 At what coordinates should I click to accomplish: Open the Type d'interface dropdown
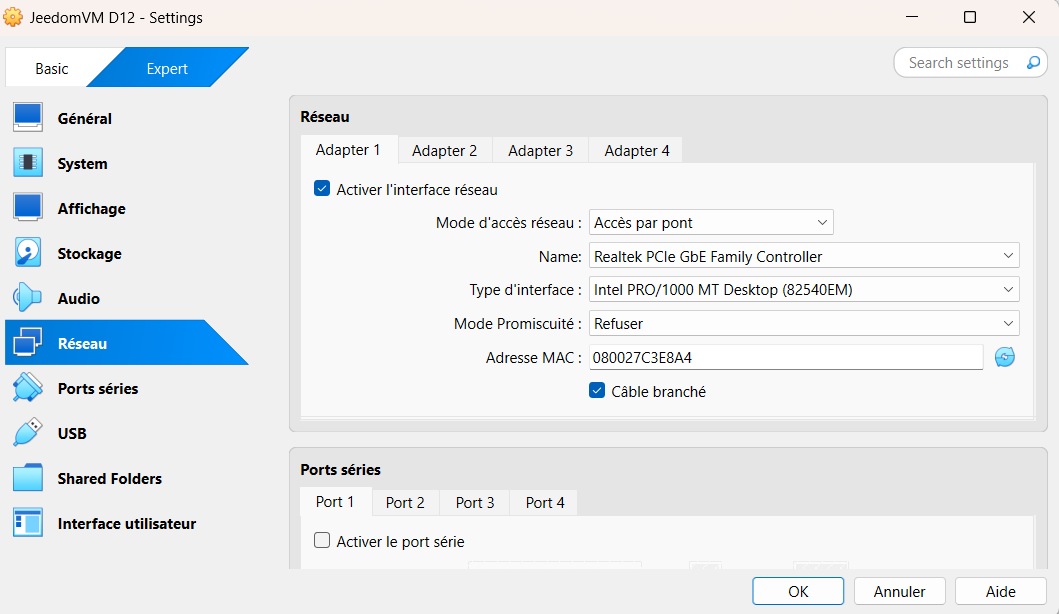click(803, 290)
